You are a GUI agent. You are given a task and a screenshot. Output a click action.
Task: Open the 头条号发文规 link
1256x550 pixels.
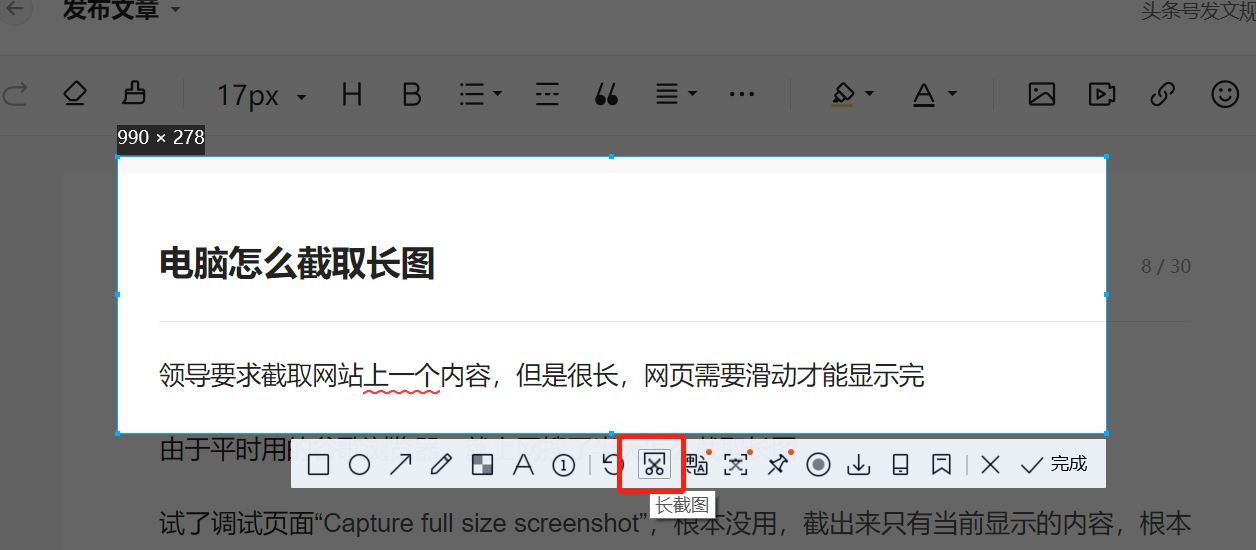click(1198, 11)
